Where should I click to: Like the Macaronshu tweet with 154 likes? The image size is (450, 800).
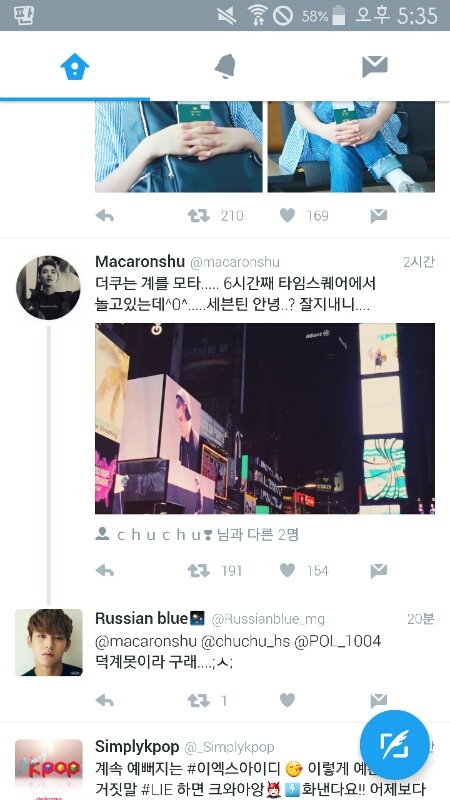[x=287, y=571]
